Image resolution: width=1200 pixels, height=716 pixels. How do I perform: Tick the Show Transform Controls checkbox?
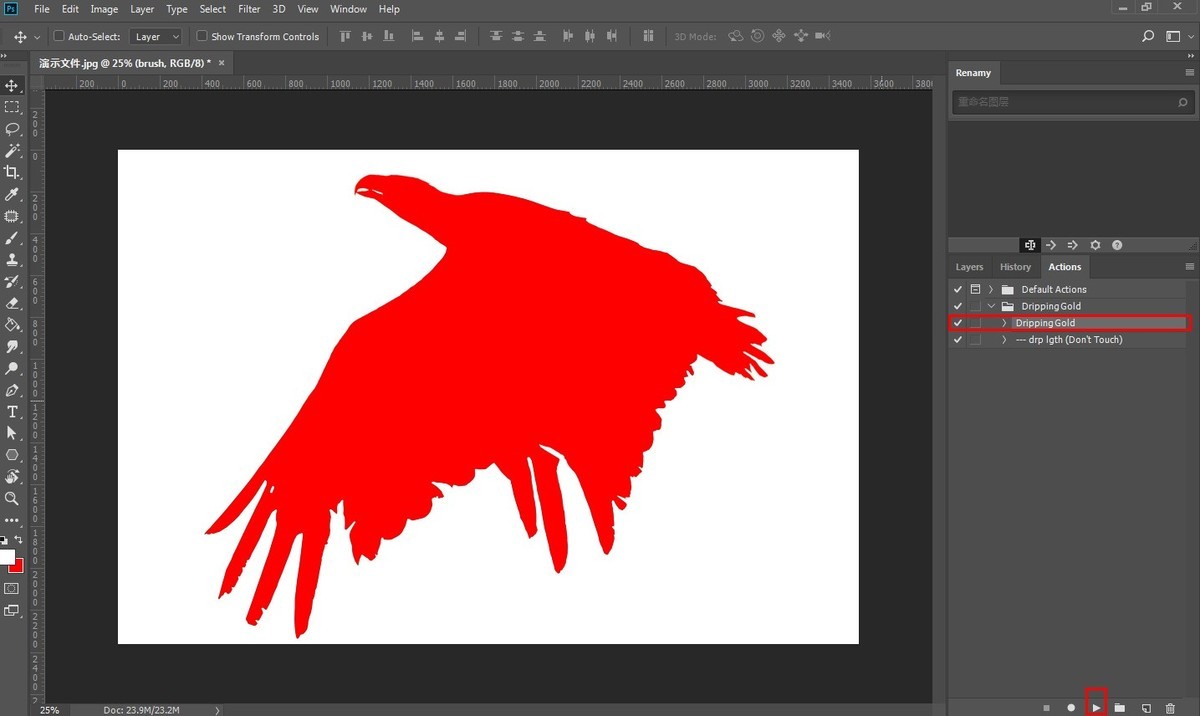202,37
